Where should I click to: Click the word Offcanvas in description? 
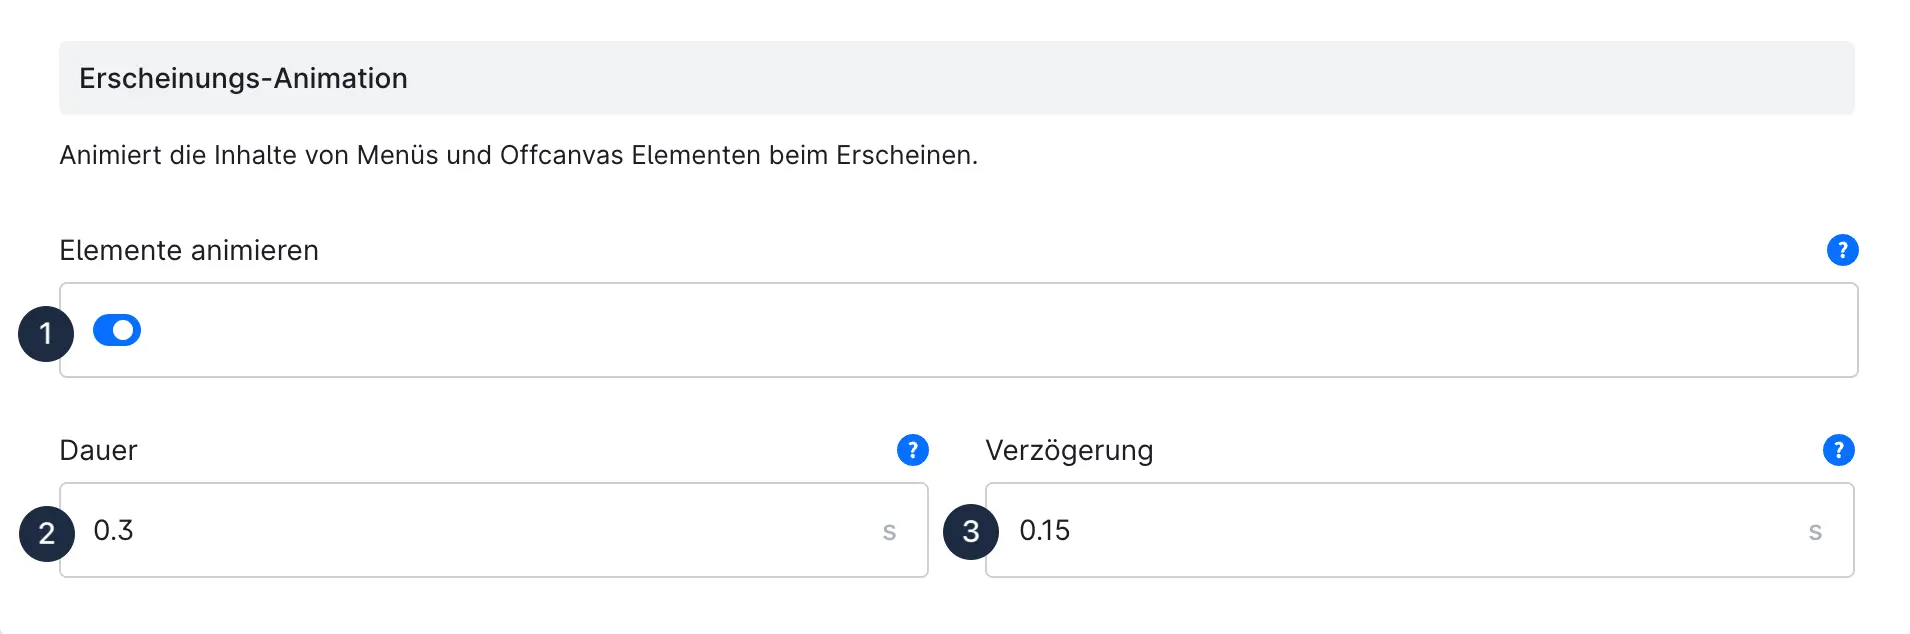point(561,155)
